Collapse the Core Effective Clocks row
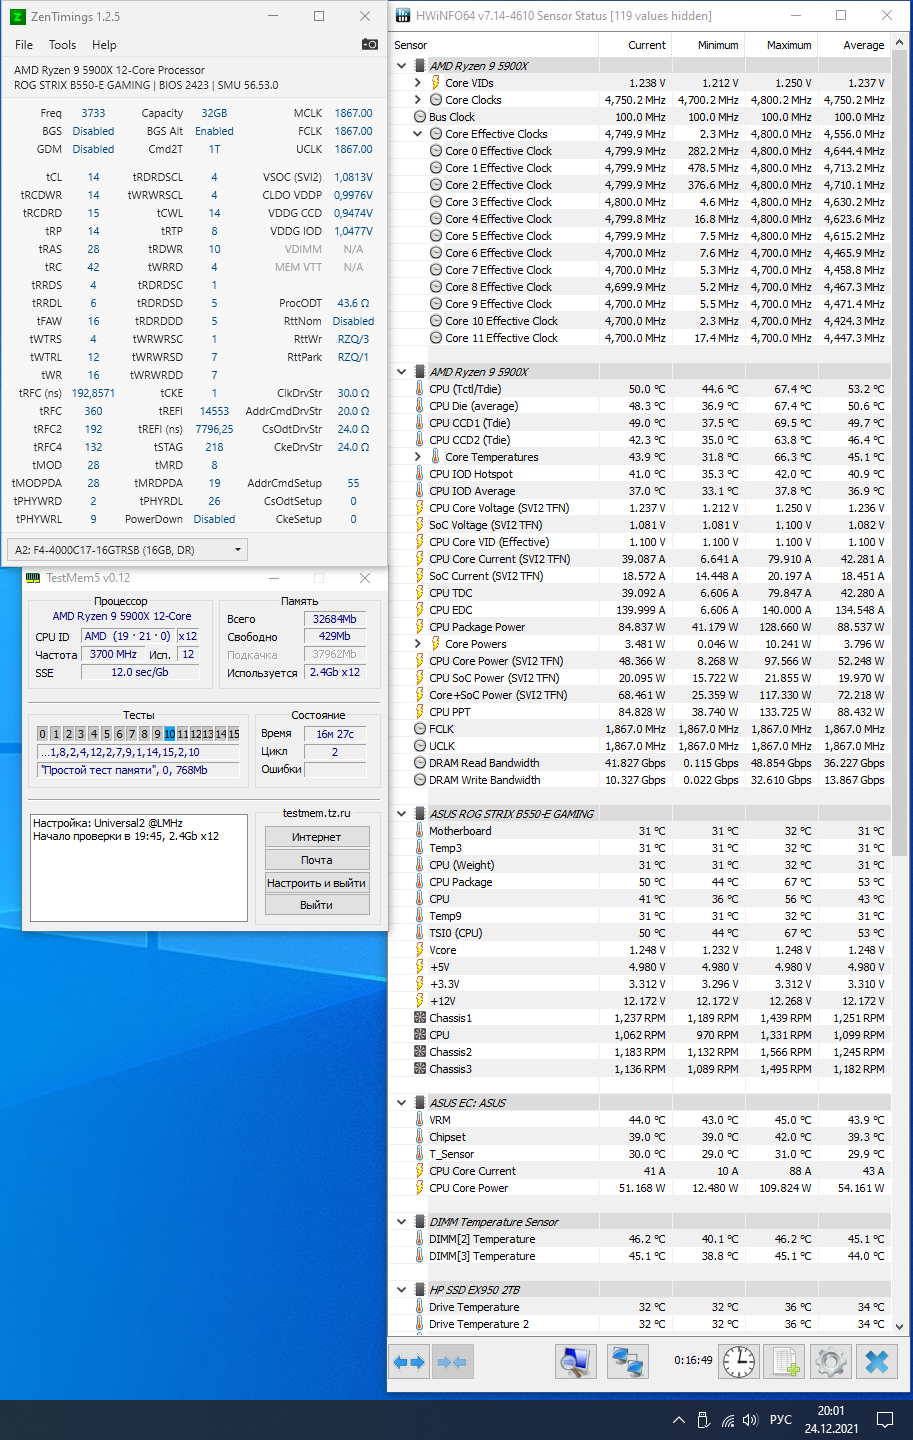913x1440 pixels. pyautogui.click(x=418, y=134)
